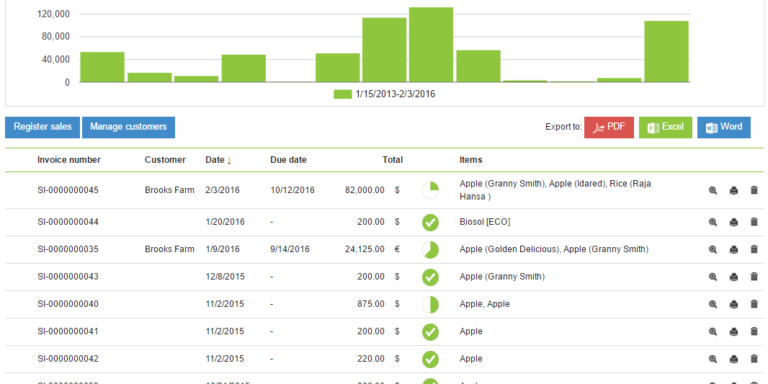Image resolution: width=768 pixels, height=384 pixels.
Task: Click payment status pie for SI-0000000035
Action: coord(431,250)
